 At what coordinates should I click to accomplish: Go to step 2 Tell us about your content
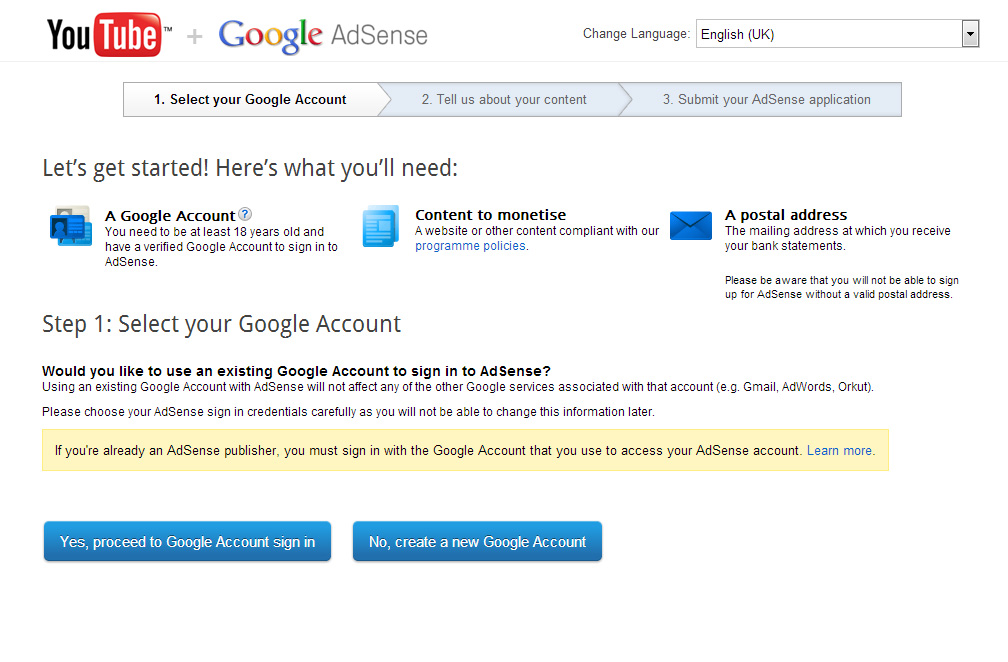click(504, 100)
